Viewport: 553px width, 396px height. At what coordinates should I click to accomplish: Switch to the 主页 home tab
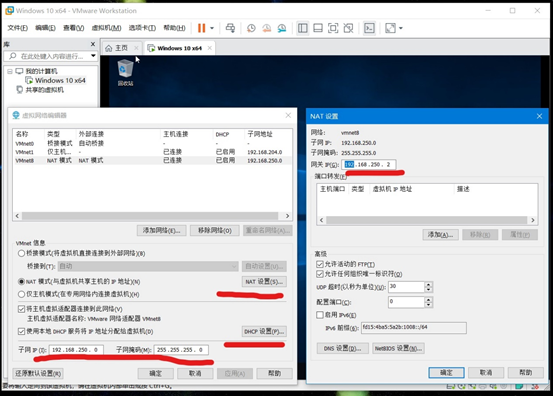tap(117, 48)
